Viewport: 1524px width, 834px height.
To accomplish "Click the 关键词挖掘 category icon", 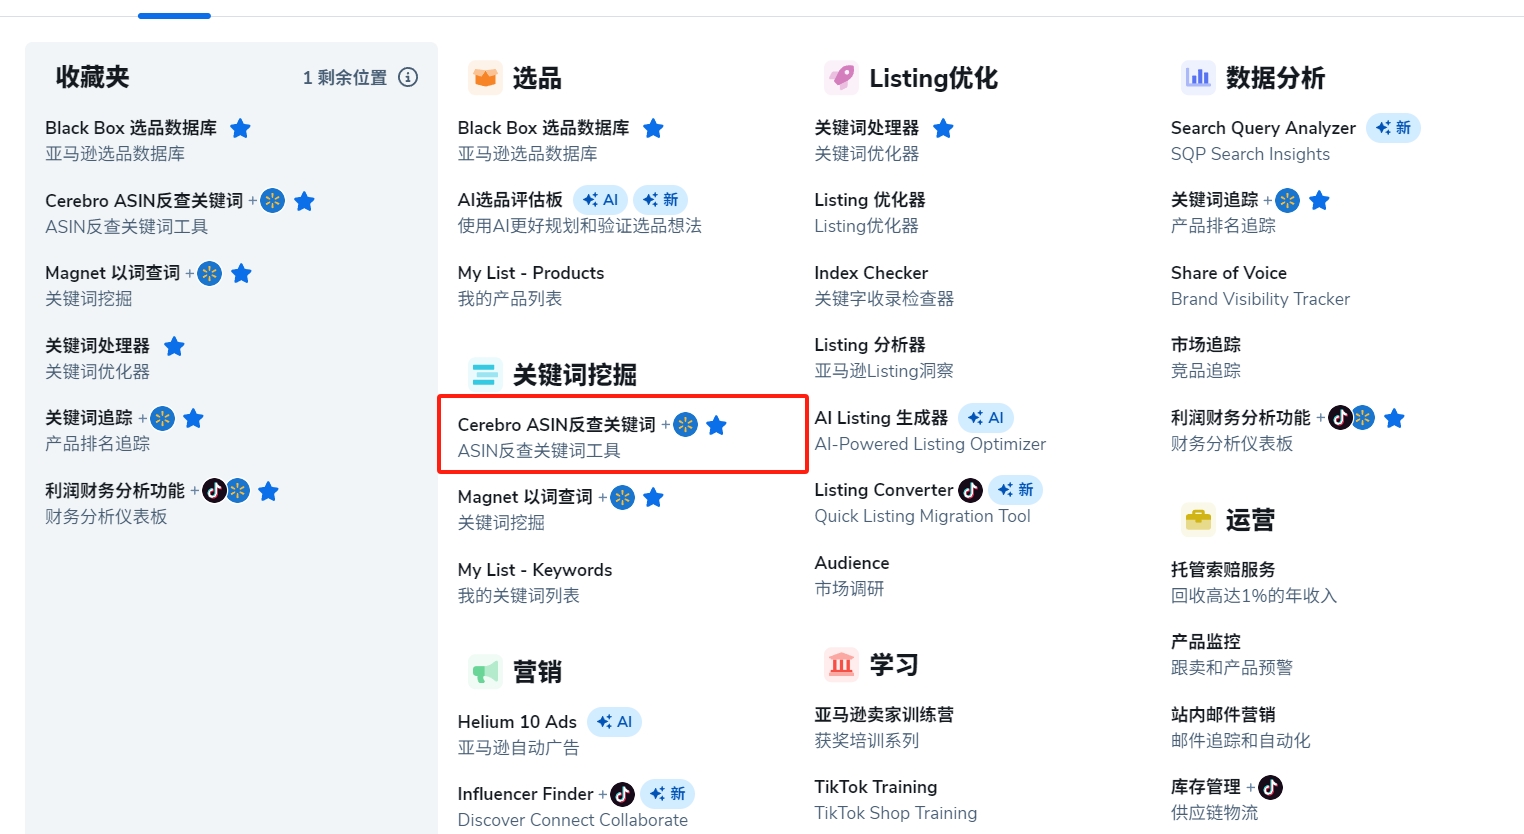I will 485,374.
